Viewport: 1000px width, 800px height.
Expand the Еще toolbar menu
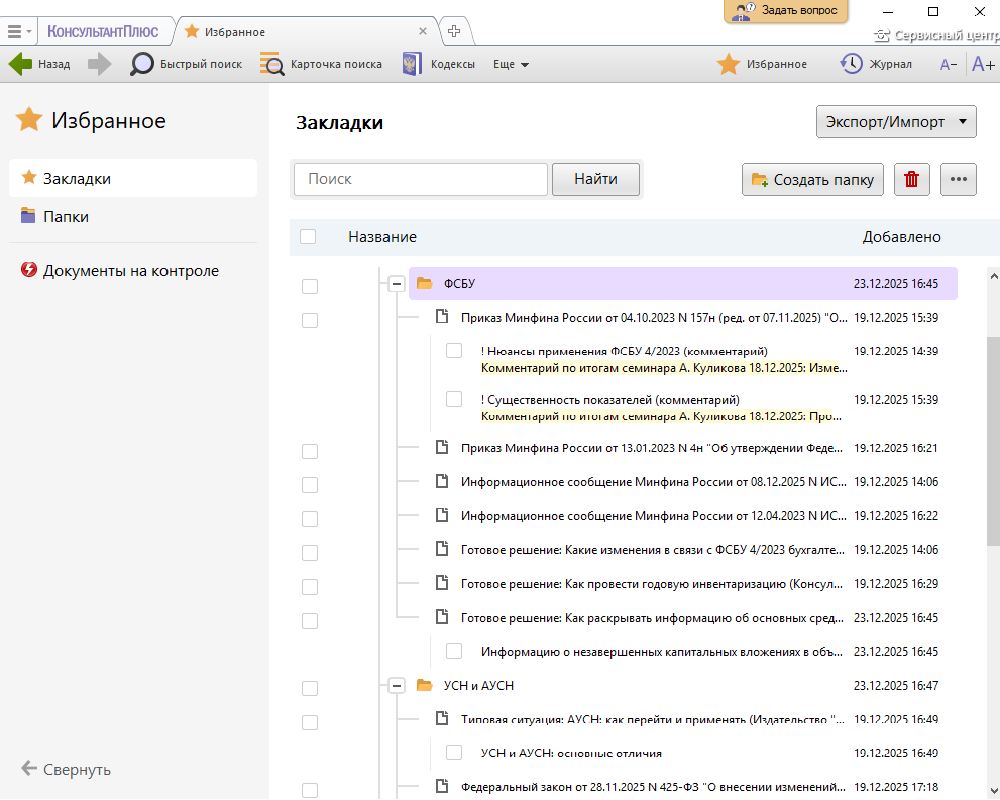[511, 64]
